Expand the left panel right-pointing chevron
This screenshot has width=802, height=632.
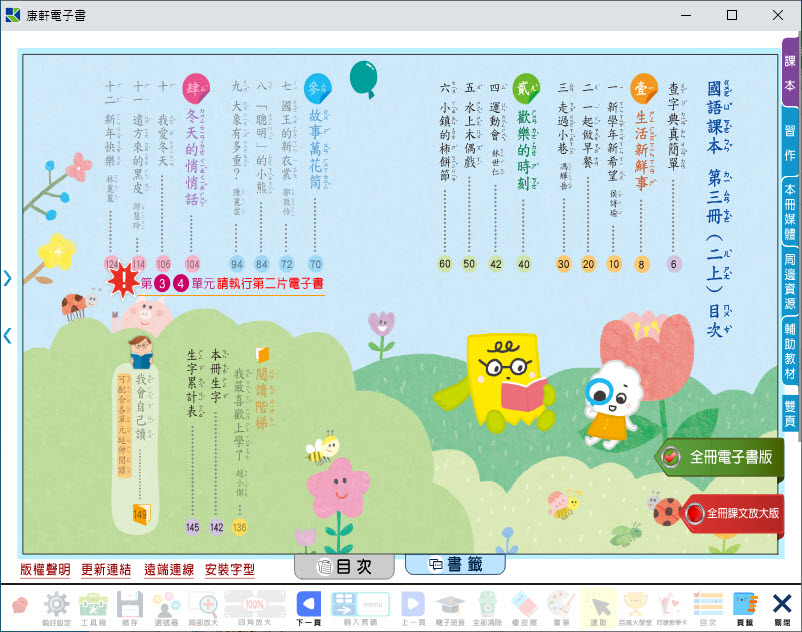pyautogui.click(x=7, y=278)
